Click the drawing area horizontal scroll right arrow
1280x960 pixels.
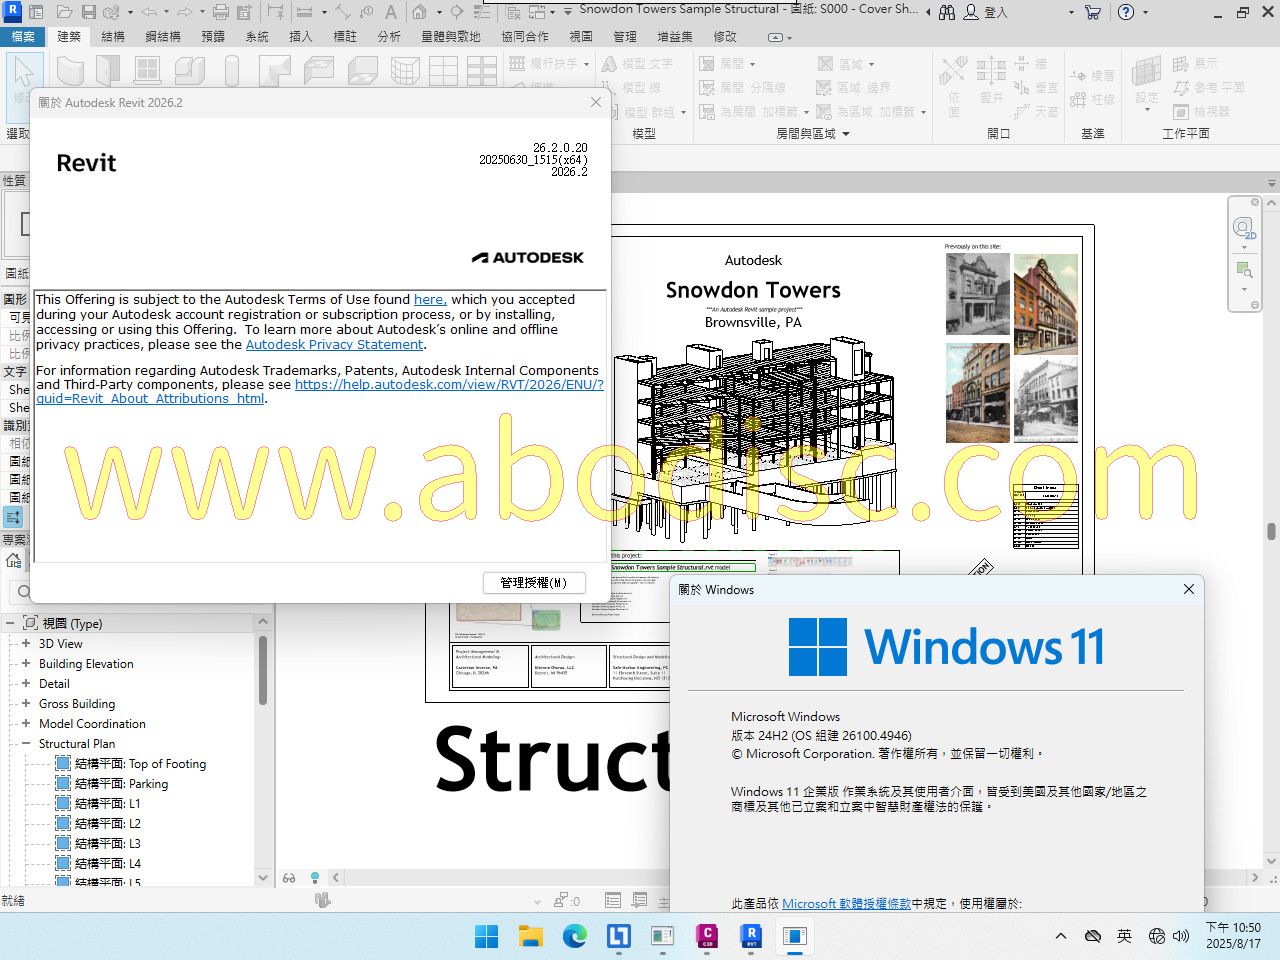click(1256, 877)
